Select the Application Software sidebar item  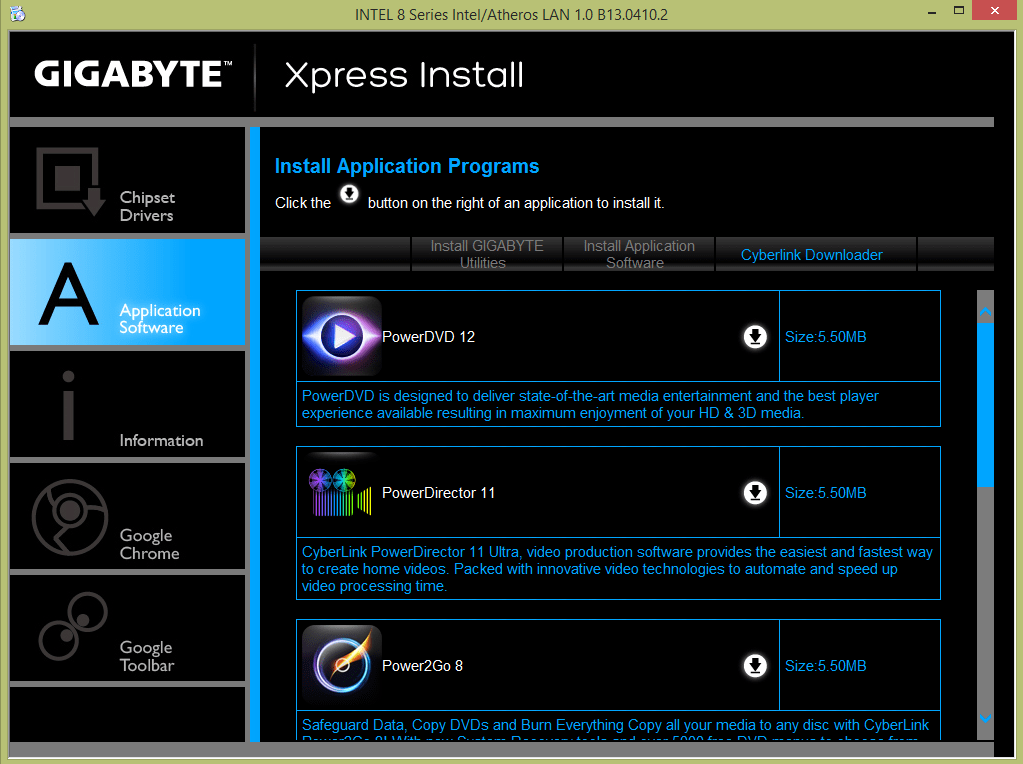127,292
